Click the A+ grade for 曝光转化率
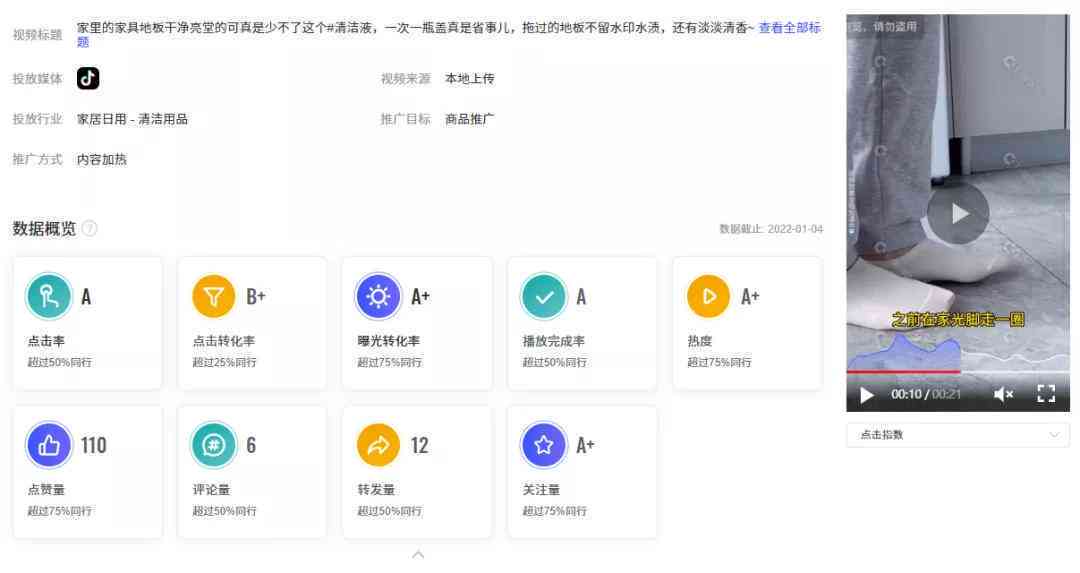This screenshot has height=573, width=1080. [420, 297]
